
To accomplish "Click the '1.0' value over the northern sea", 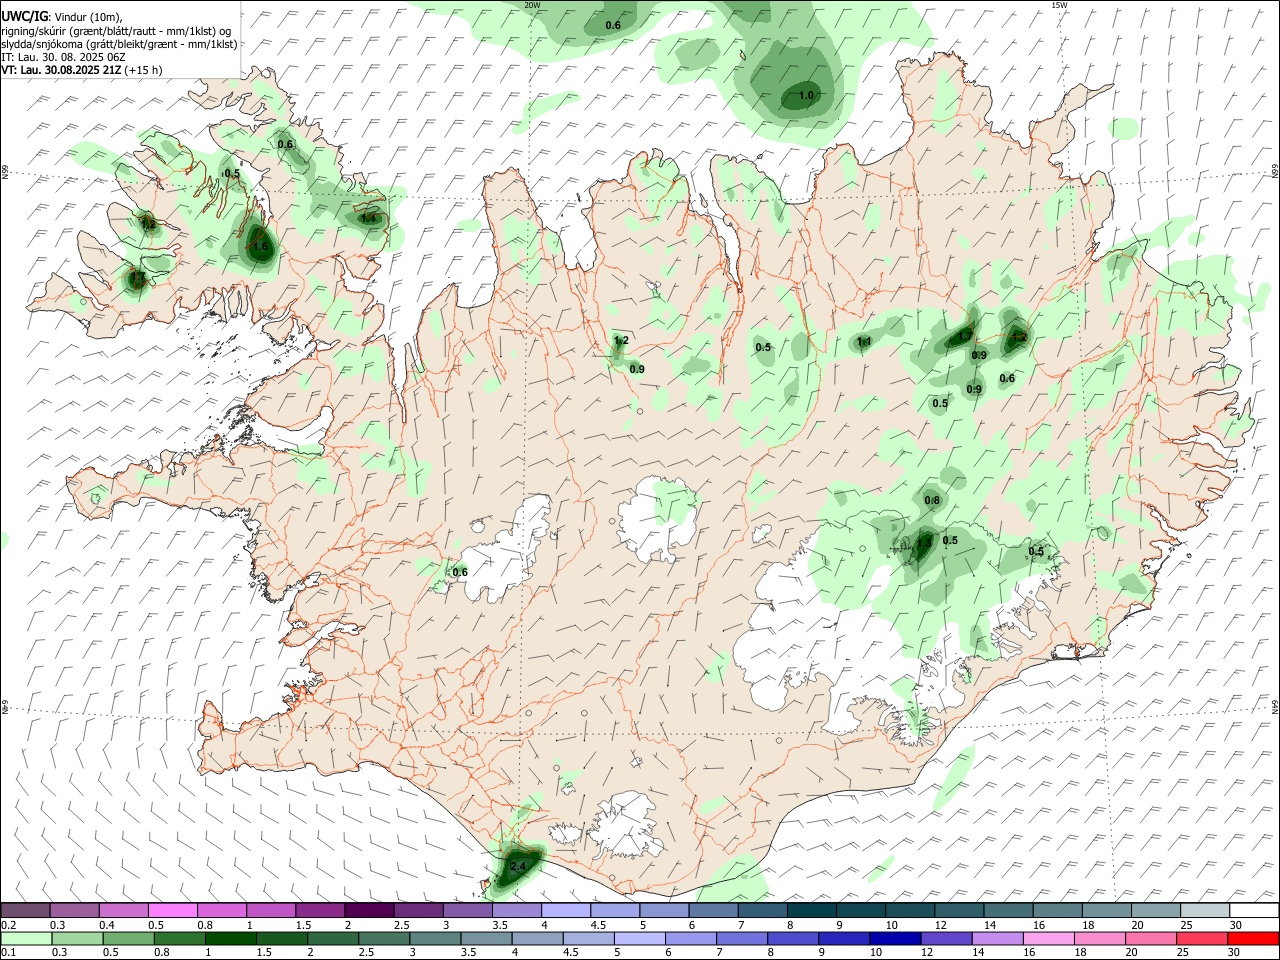I will click(806, 96).
